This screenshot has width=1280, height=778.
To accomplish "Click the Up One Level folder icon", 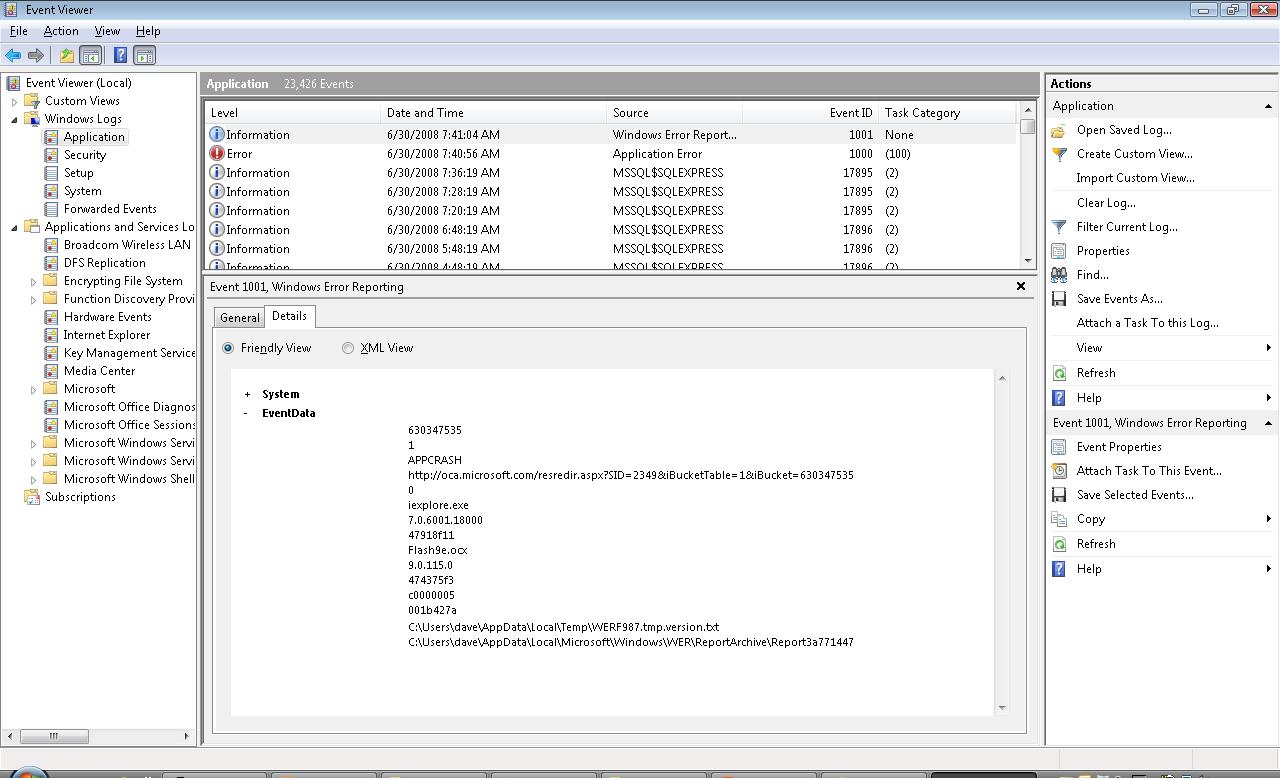I will pyautogui.click(x=66, y=56).
